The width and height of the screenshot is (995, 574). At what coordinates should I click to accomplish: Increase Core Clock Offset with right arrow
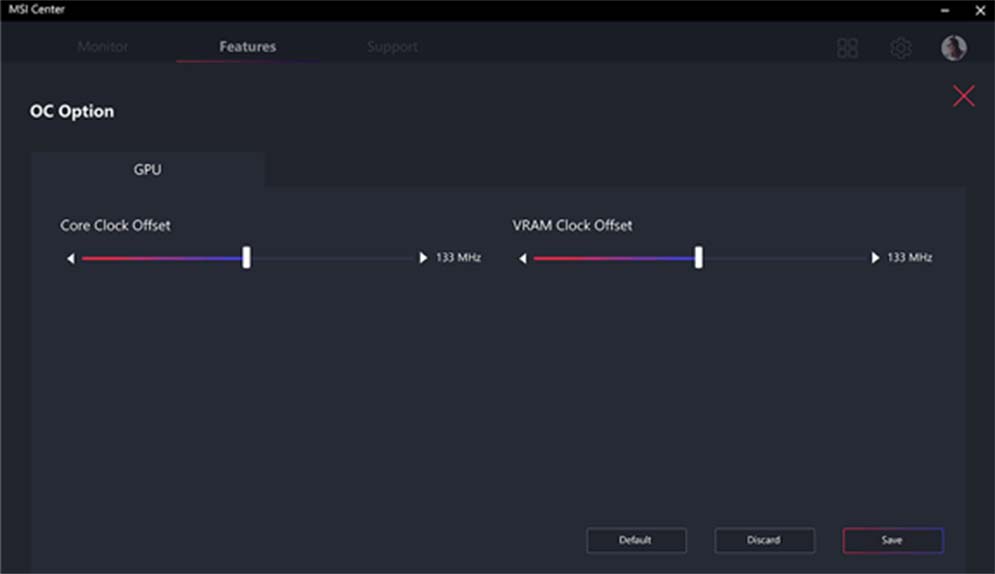pos(423,258)
